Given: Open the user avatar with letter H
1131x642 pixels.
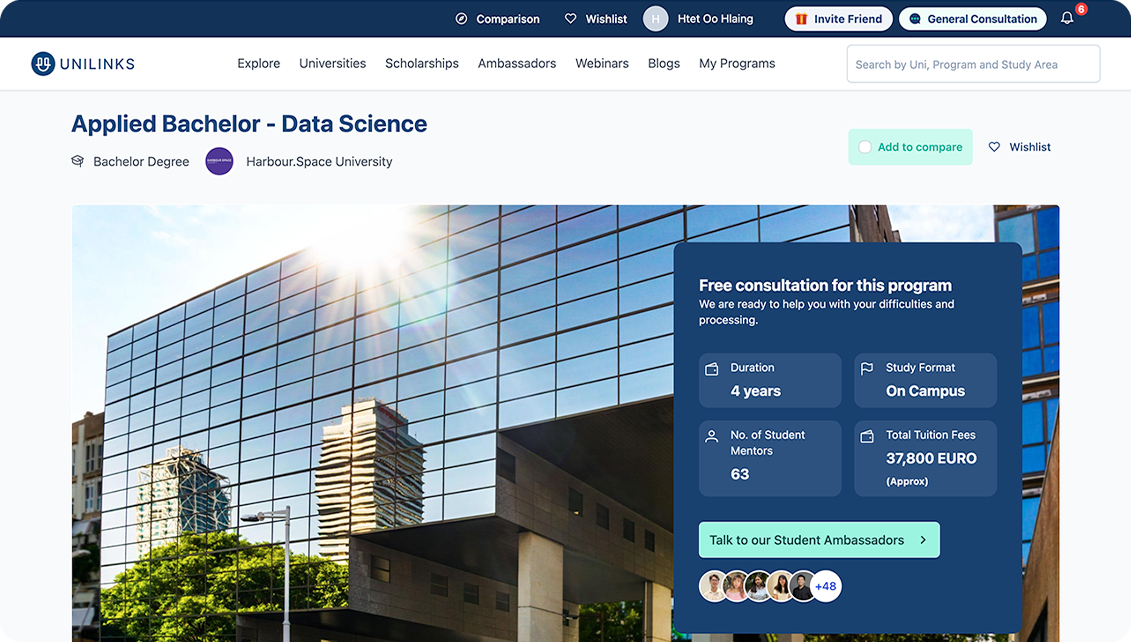Looking at the screenshot, I should point(656,19).
